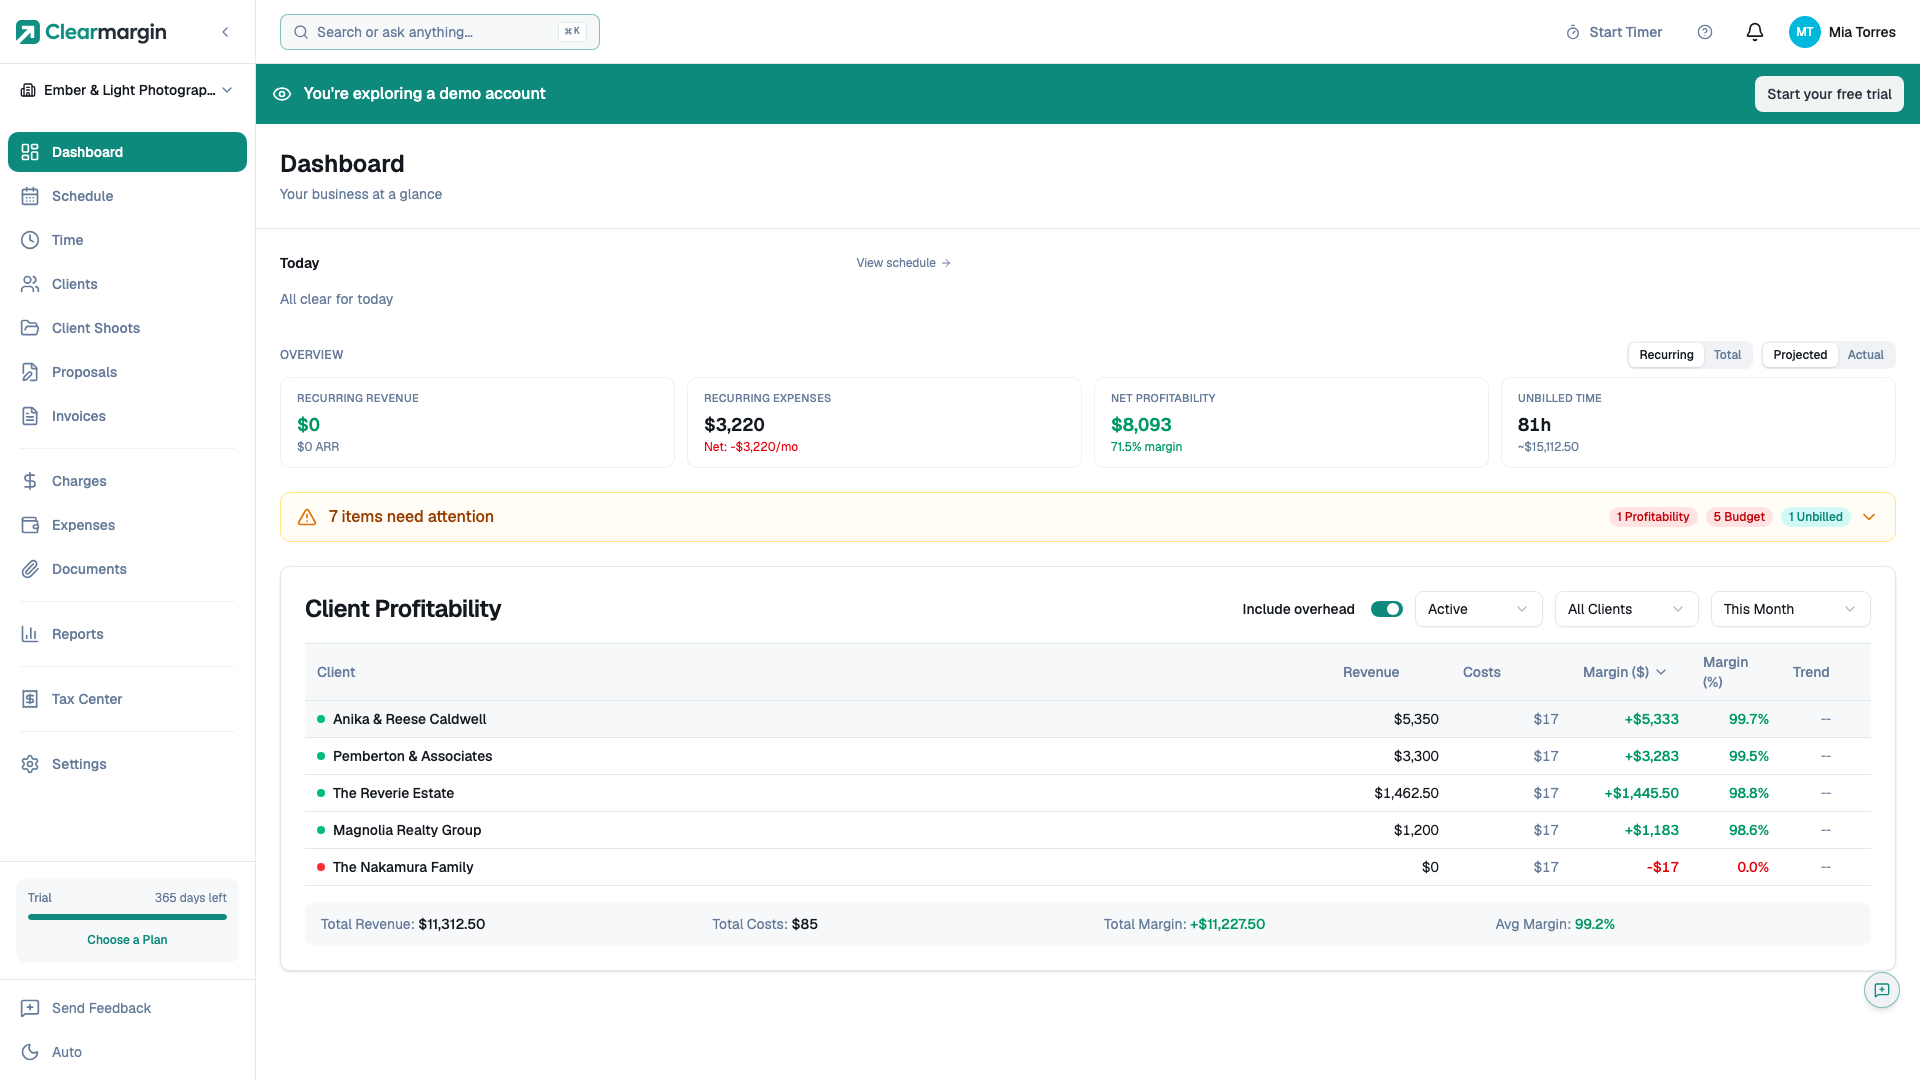Image resolution: width=1920 pixels, height=1080 pixels.
Task: Click Start your free trial button
Action: 1828,94
